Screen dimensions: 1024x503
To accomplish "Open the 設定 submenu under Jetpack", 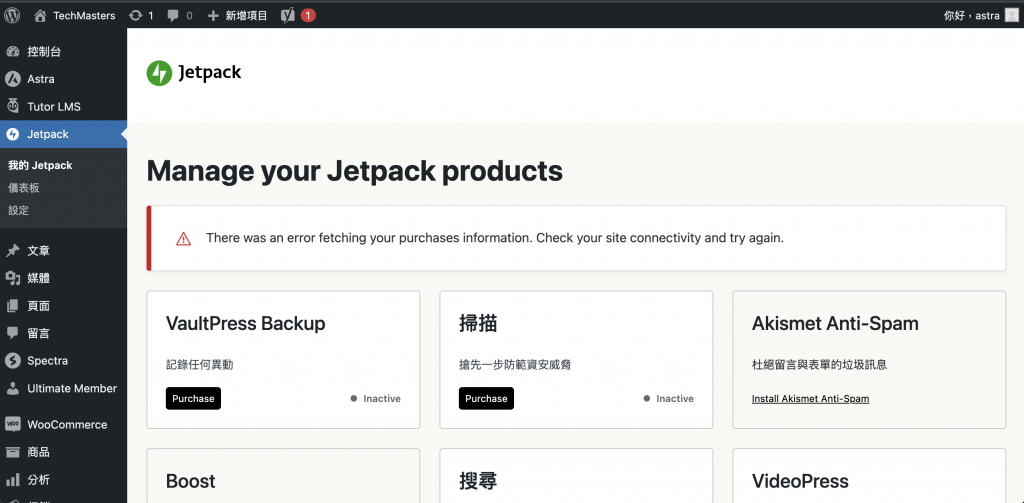I will click(x=18, y=210).
